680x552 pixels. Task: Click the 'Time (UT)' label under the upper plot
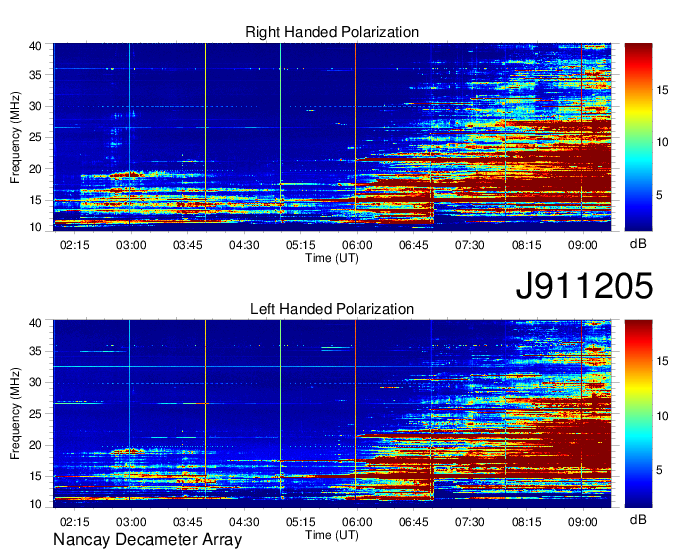click(x=332, y=258)
